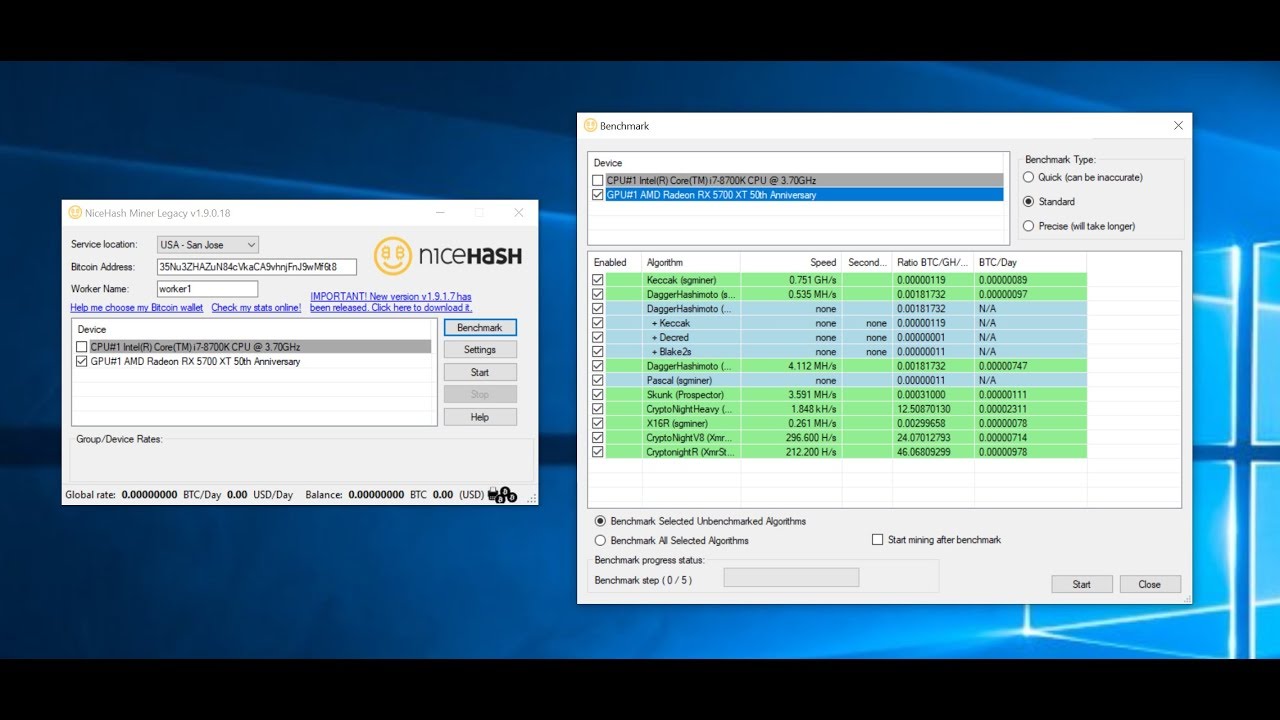Choose Precise (will take longer) option

pyautogui.click(x=1028, y=226)
